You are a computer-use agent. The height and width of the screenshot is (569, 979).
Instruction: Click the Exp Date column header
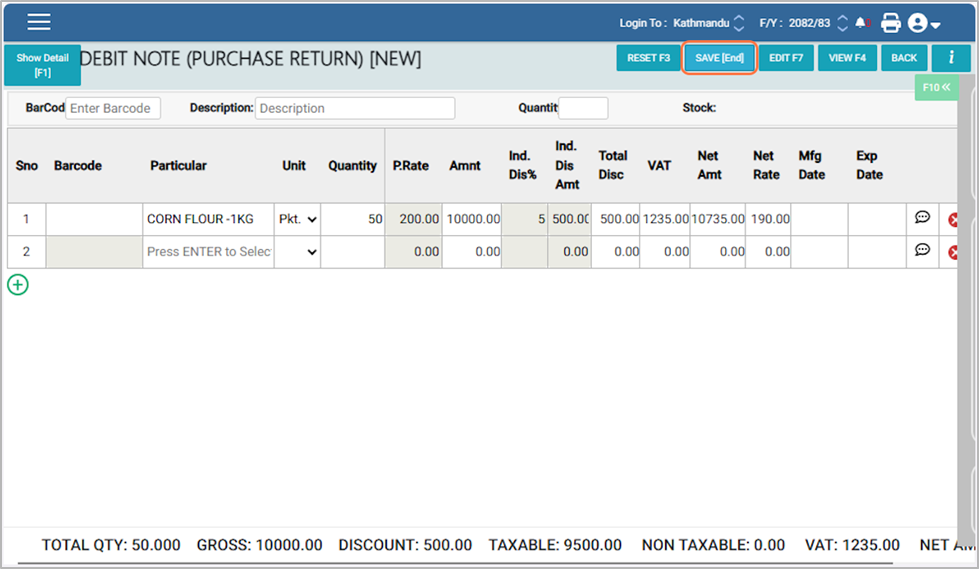click(x=869, y=165)
